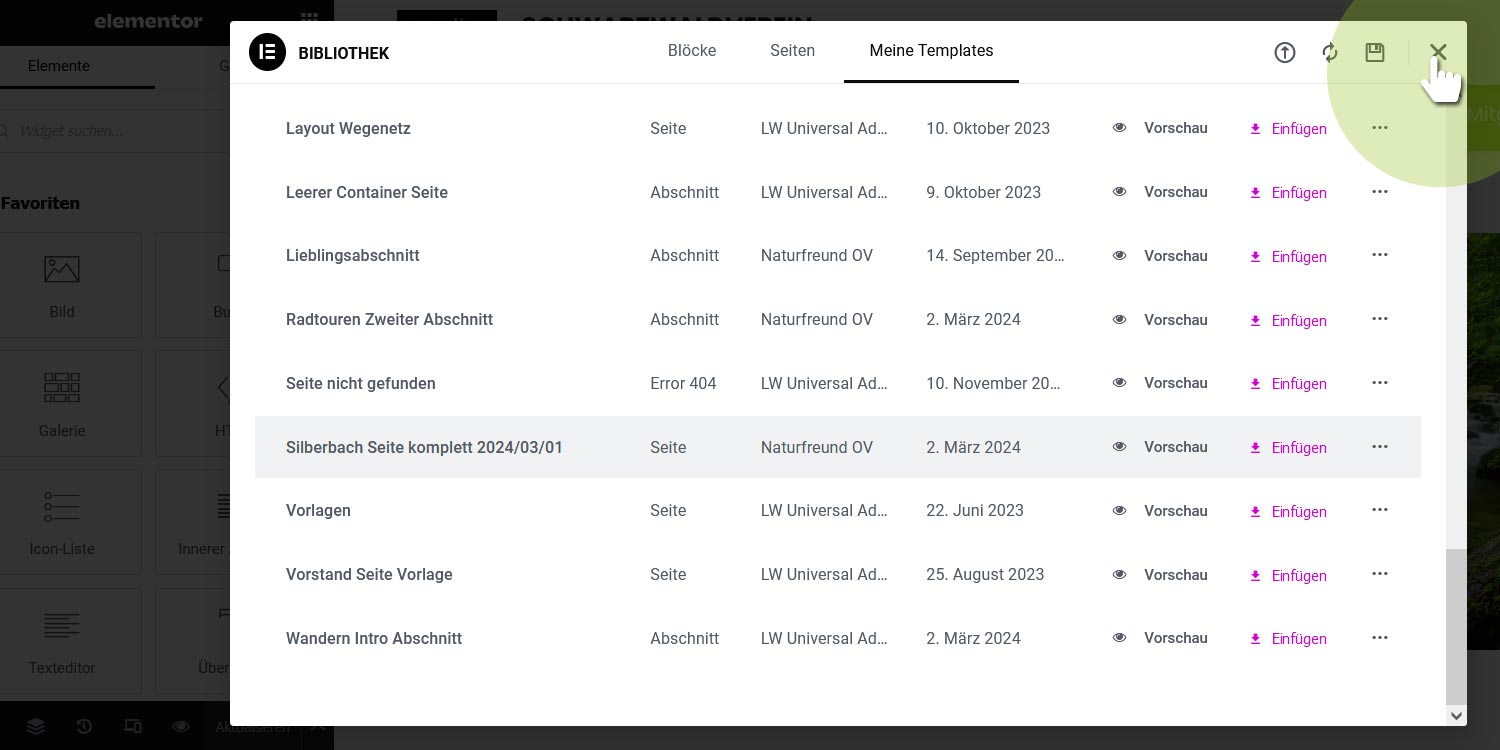Insert the Radtouren Zweiter Abschnitt template

pyautogui.click(x=1288, y=321)
